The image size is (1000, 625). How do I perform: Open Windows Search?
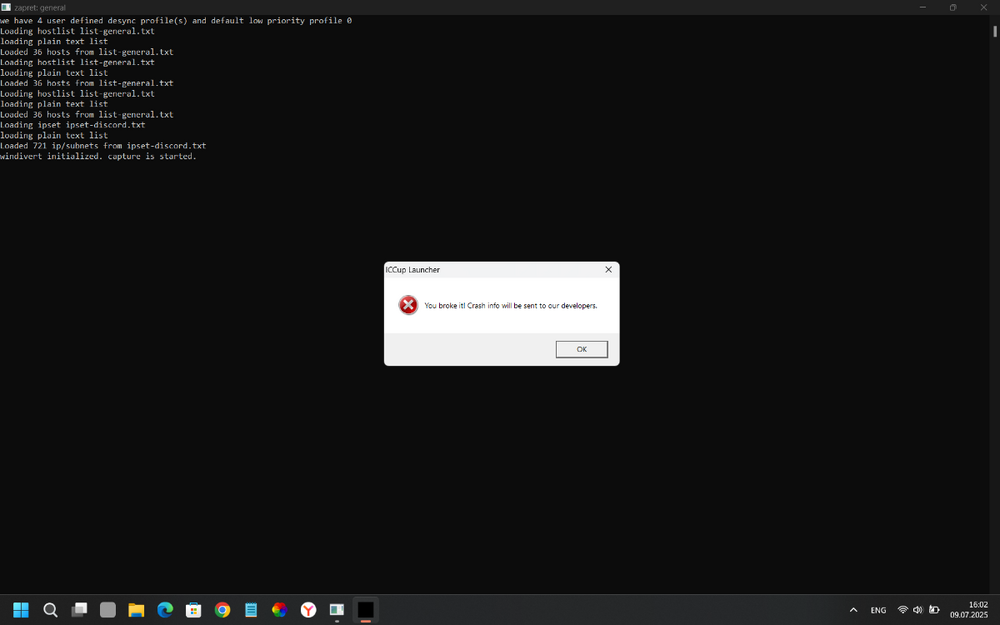[50, 609]
